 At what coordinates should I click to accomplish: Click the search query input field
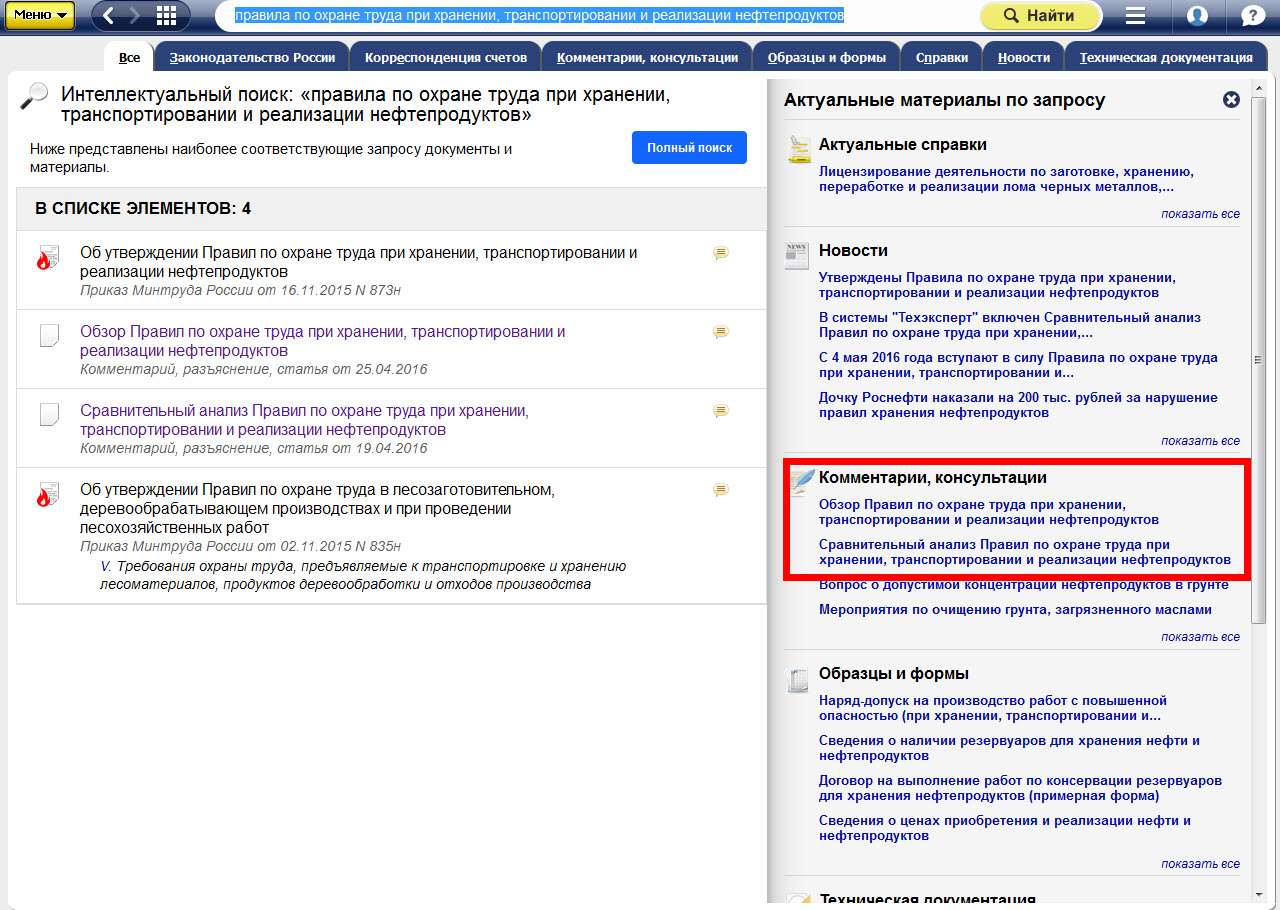tap(600, 16)
